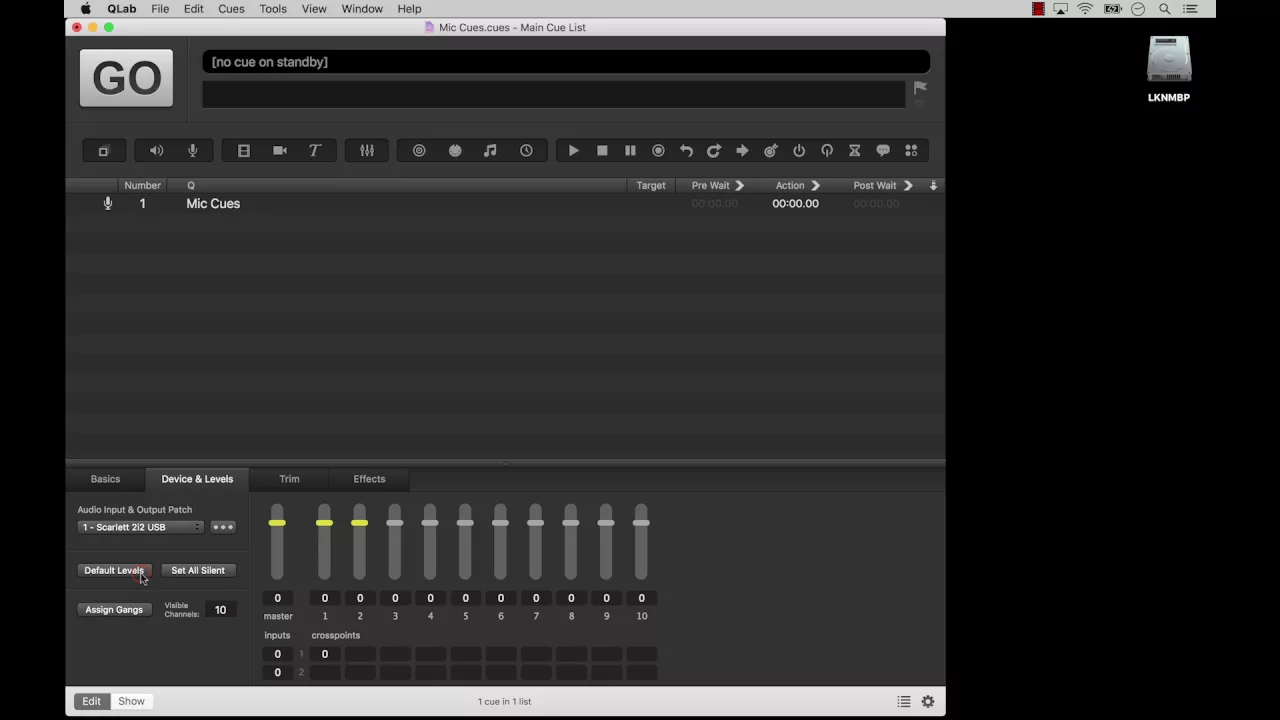This screenshot has height=720, width=1280.
Task: Add an OSC cue (concentric circles icon)
Action: tap(419, 151)
